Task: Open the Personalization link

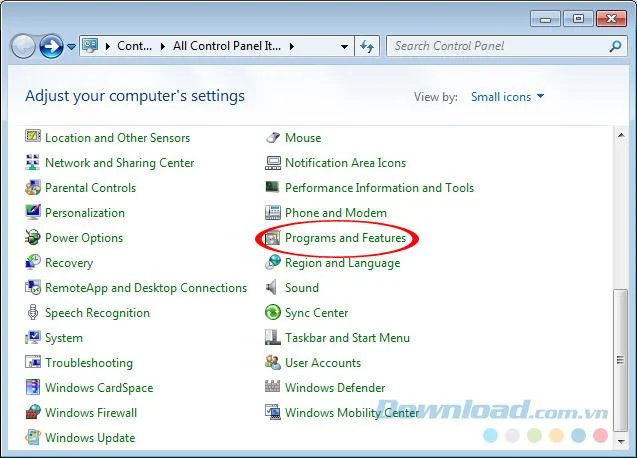Action: click(85, 213)
